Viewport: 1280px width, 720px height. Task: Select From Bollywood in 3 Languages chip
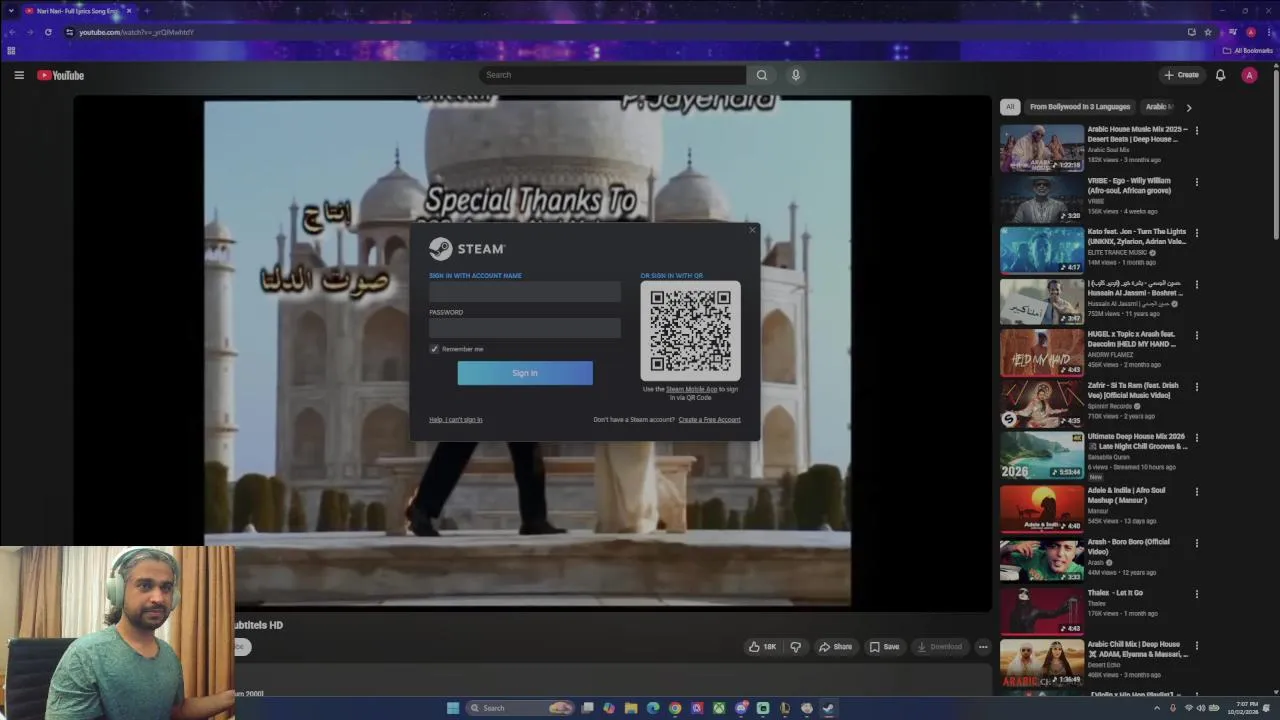1080,107
